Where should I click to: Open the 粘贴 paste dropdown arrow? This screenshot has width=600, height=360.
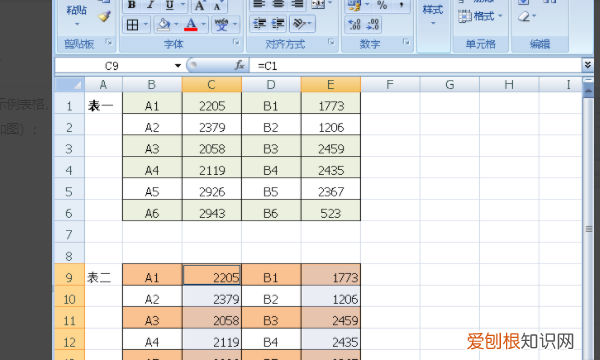[77, 24]
